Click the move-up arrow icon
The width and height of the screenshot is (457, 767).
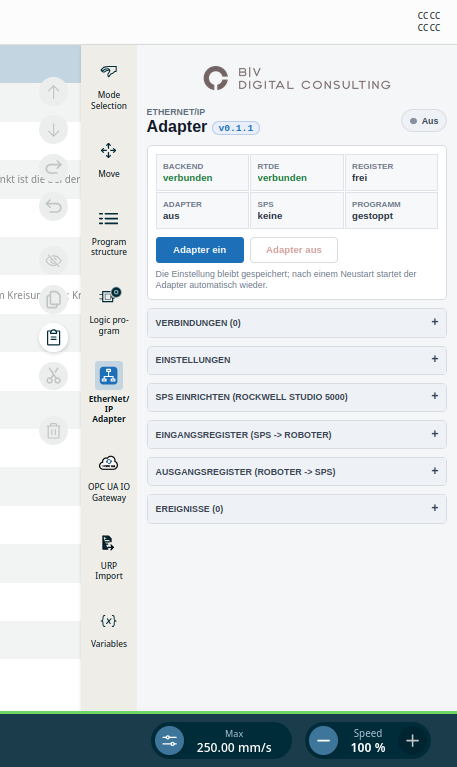53,91
